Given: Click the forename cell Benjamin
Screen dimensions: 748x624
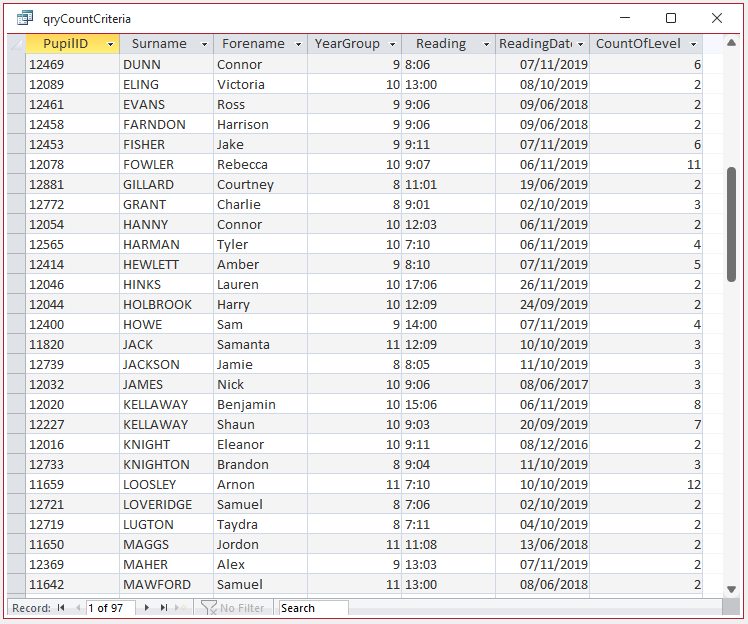Looking at the screenshot, I should point(260,405).
